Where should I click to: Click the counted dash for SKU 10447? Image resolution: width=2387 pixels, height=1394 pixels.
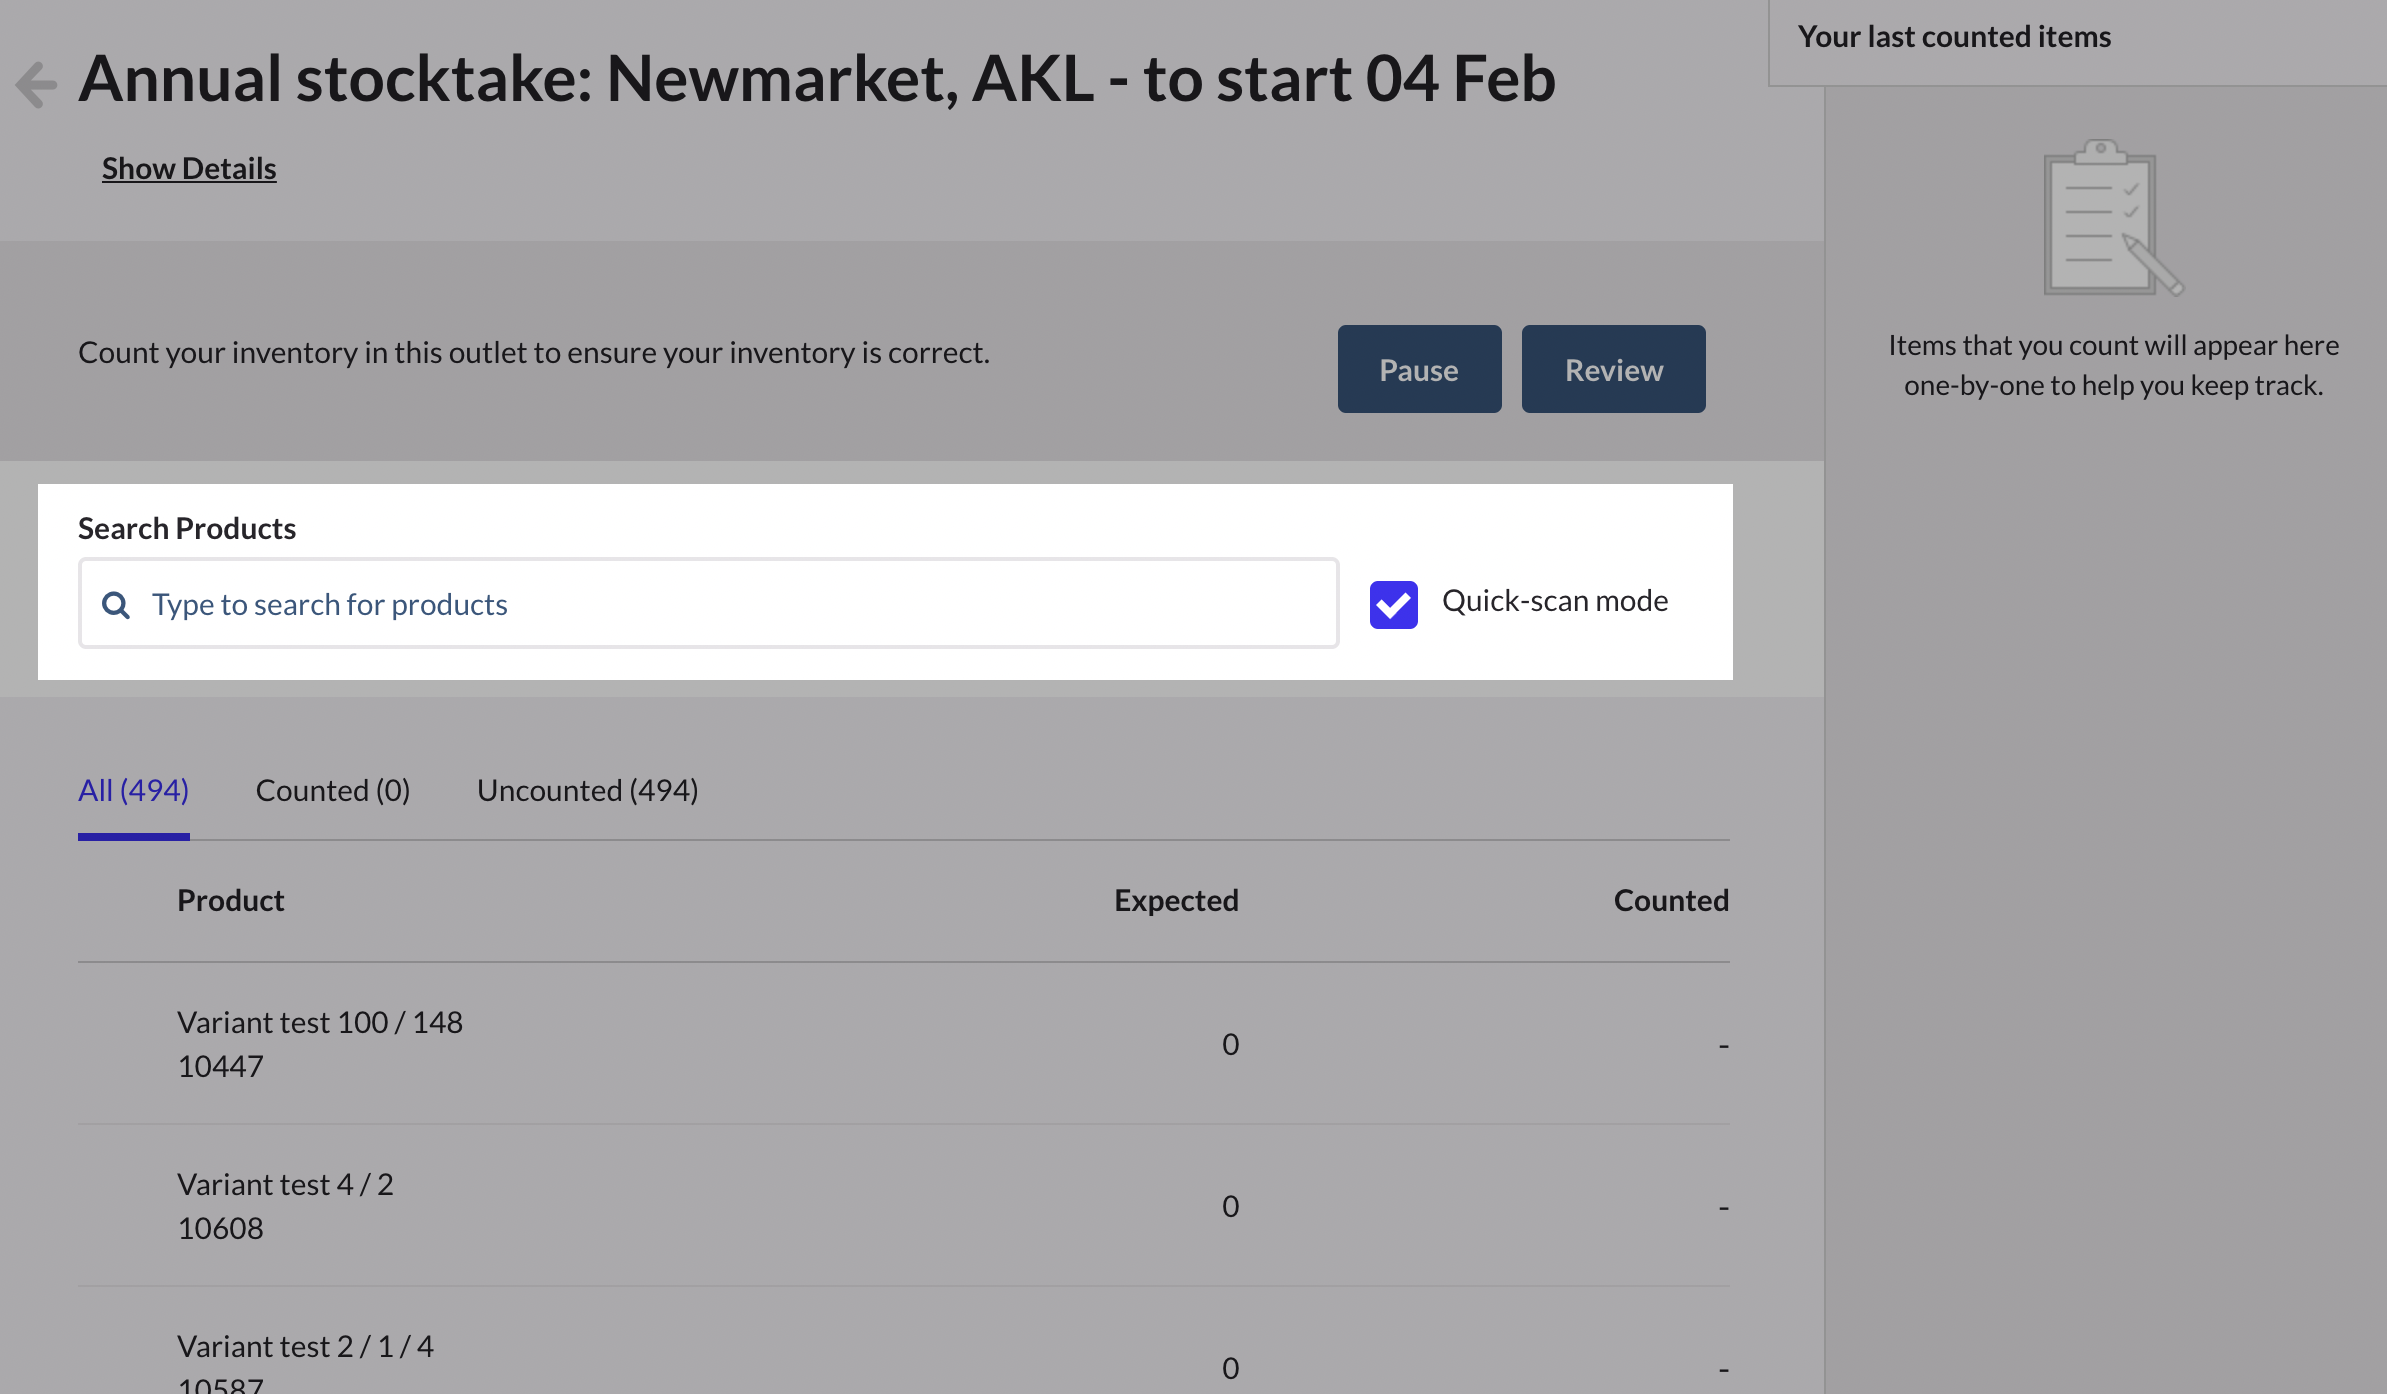pyautogui.click(x=1723, y=1045)
